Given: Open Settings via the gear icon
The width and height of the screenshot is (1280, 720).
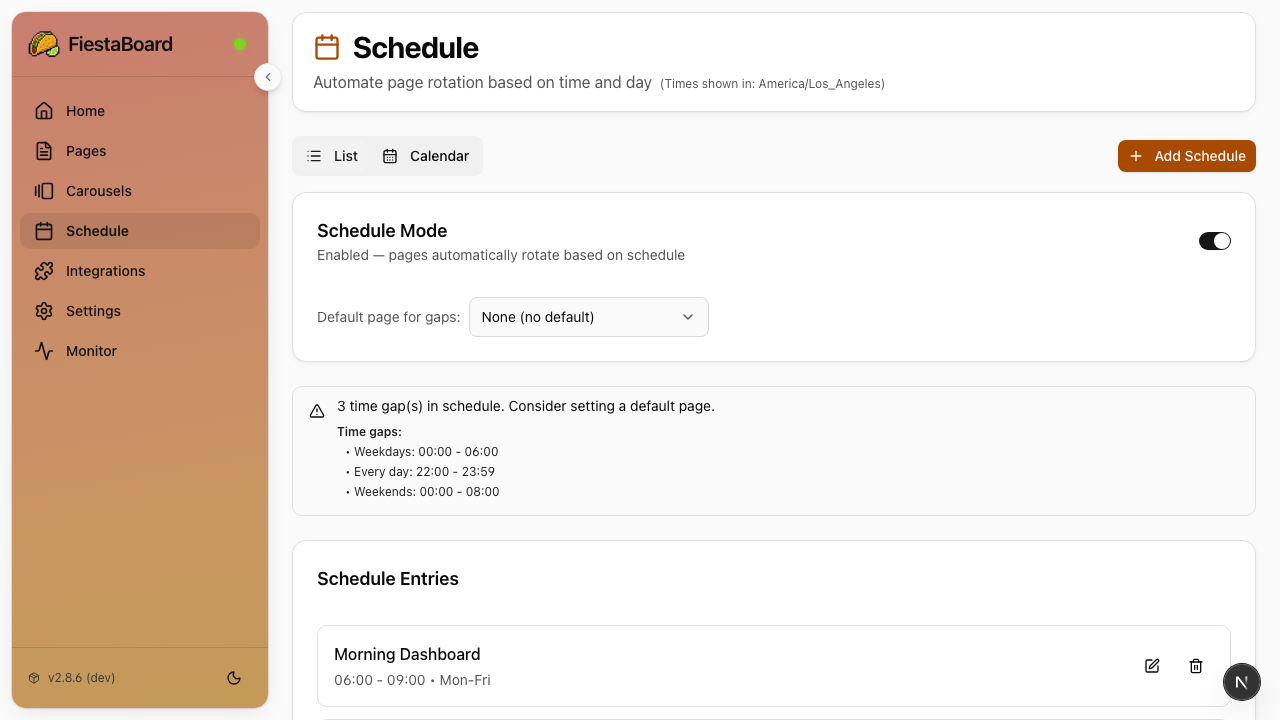Looking at the screenshot, I should (x=44, y=310).
